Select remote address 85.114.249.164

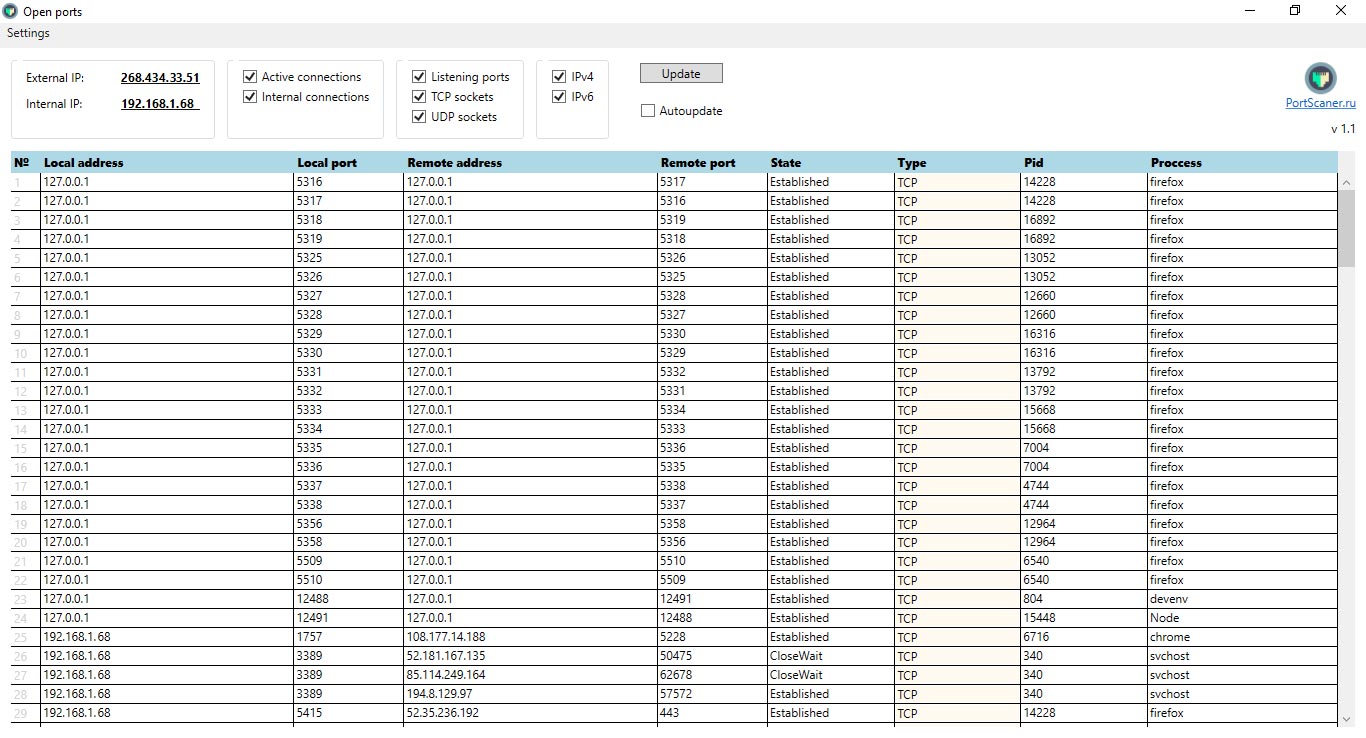pyautogui.click(x=530, y=675)
